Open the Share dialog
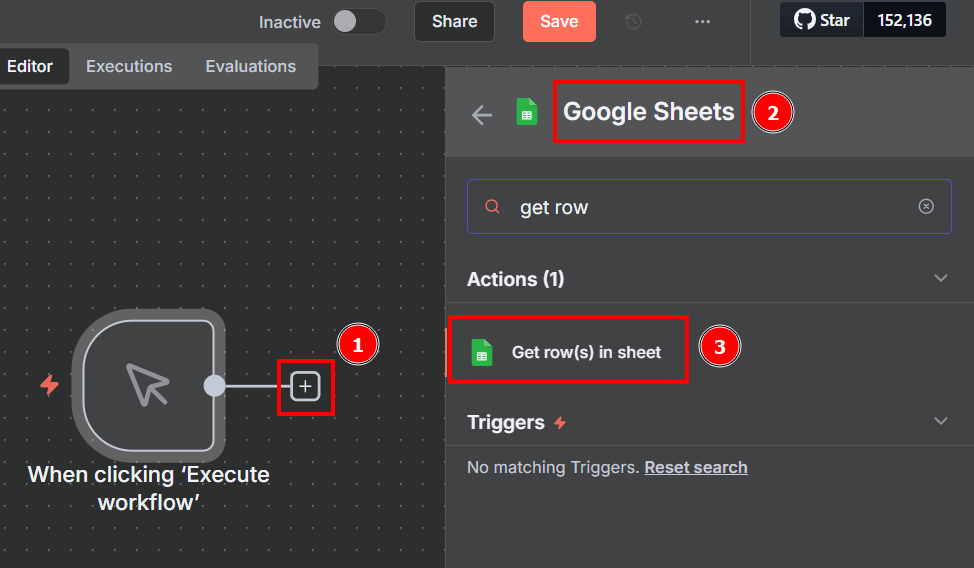This screenshot has width=974, height=568. tap(454, 22)
